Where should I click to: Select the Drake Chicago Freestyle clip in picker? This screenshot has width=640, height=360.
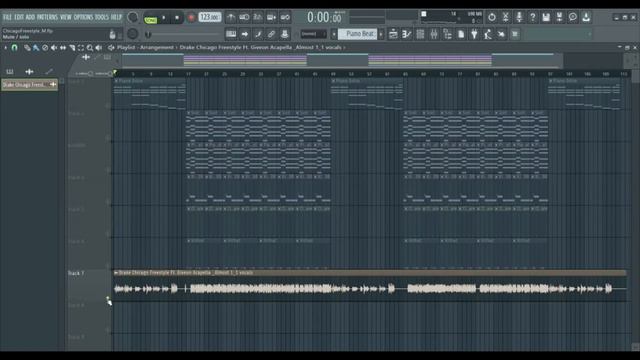click(x=29, y=84)
